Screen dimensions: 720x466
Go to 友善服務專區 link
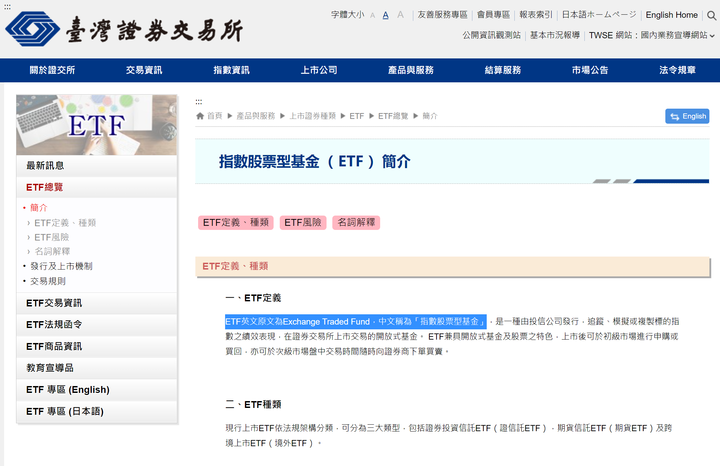tap(442, 15)
